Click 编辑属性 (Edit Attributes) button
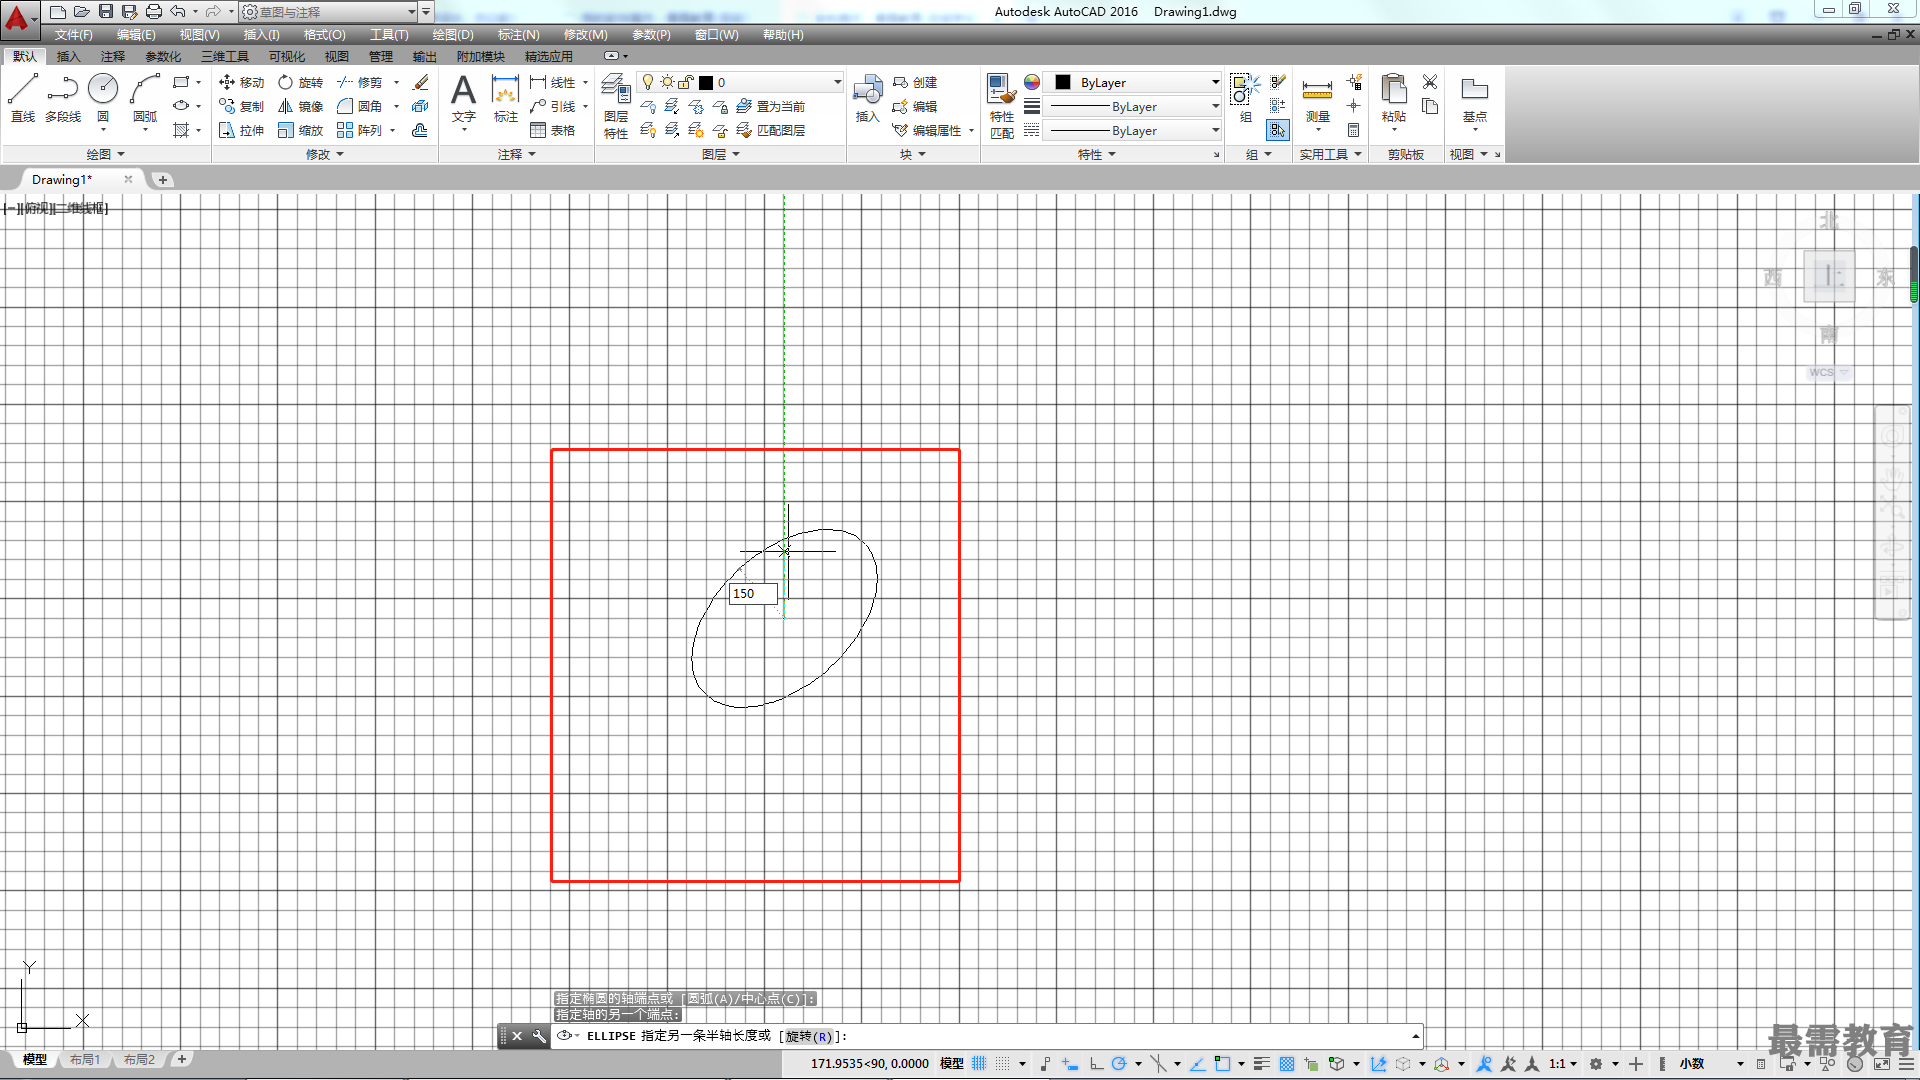Screen dimensions: 1920x1080 click(x=927, y=130)
